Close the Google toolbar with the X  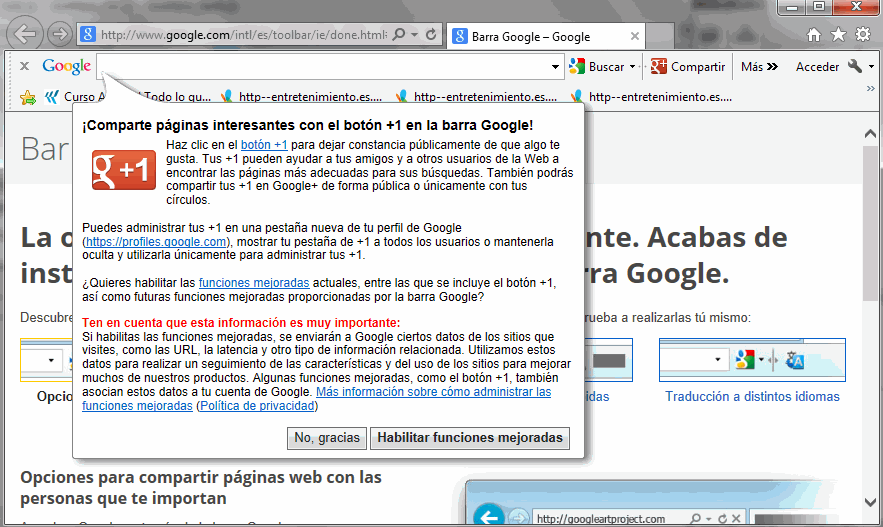pos(24,66)
